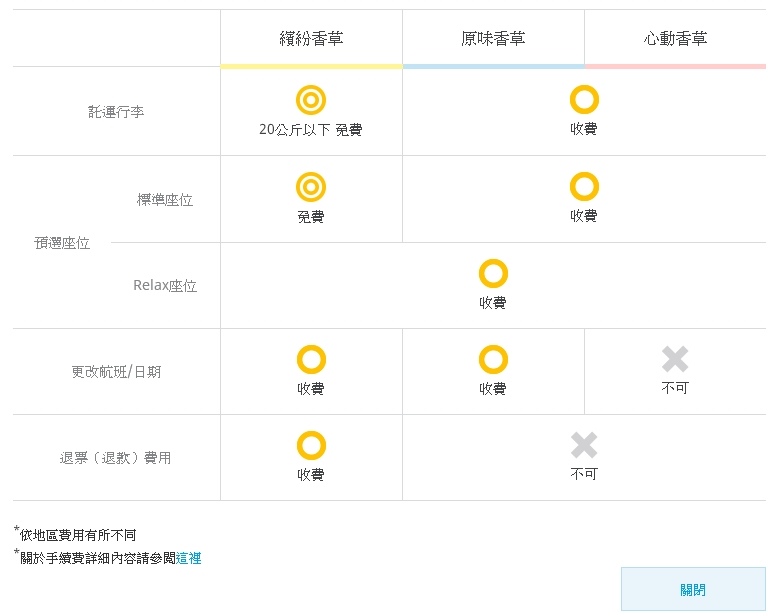Click double-circle icon for free 標準座位
Image resolution: width=768 pixels, height=616 pixels.
(x=311, y=187)
